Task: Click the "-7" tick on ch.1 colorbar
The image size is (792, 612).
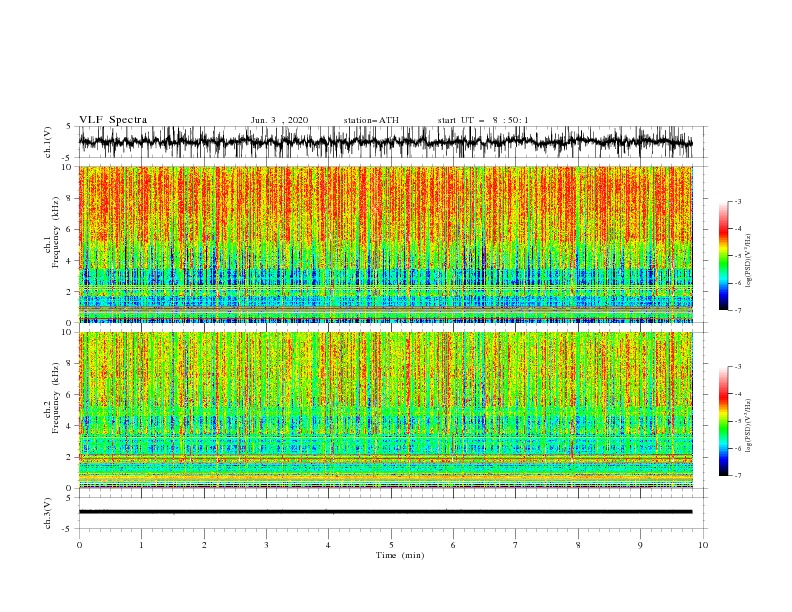Action: (737, 310)
